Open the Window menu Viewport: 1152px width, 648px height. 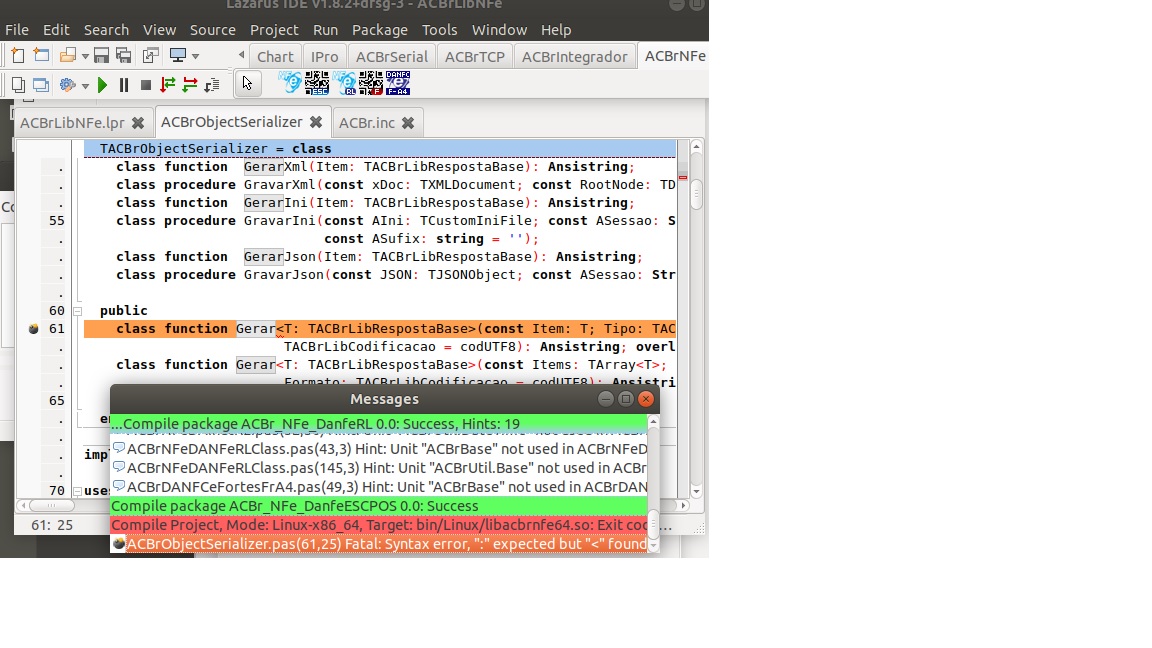(x=500, y=30)
